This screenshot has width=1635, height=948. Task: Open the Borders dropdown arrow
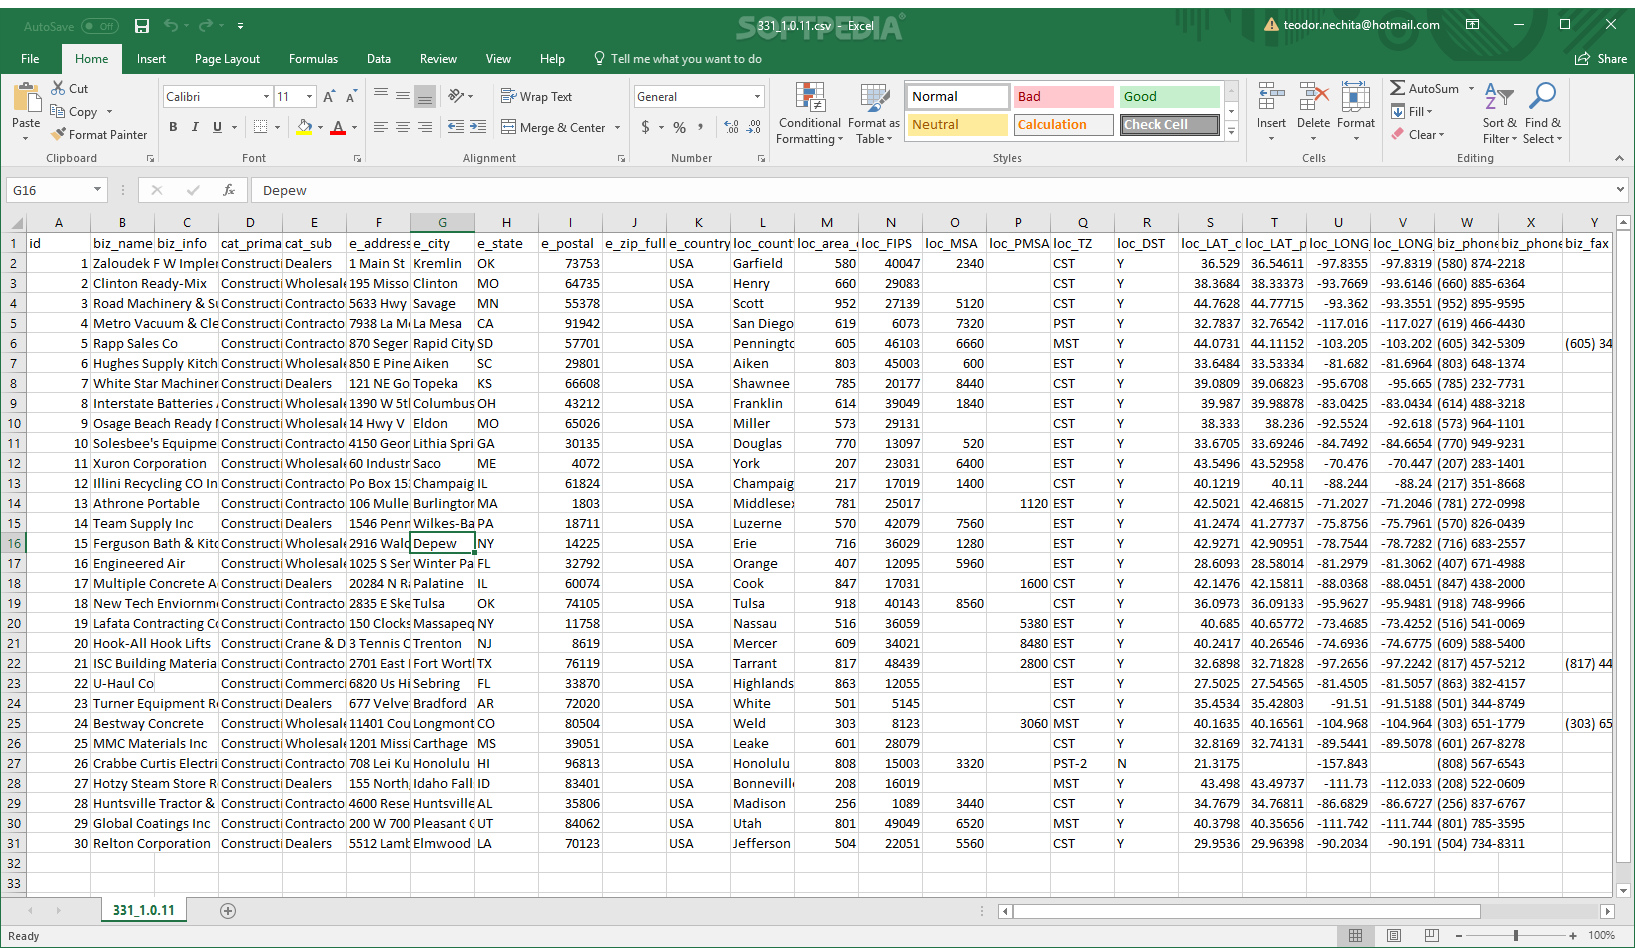click(277, 127)
